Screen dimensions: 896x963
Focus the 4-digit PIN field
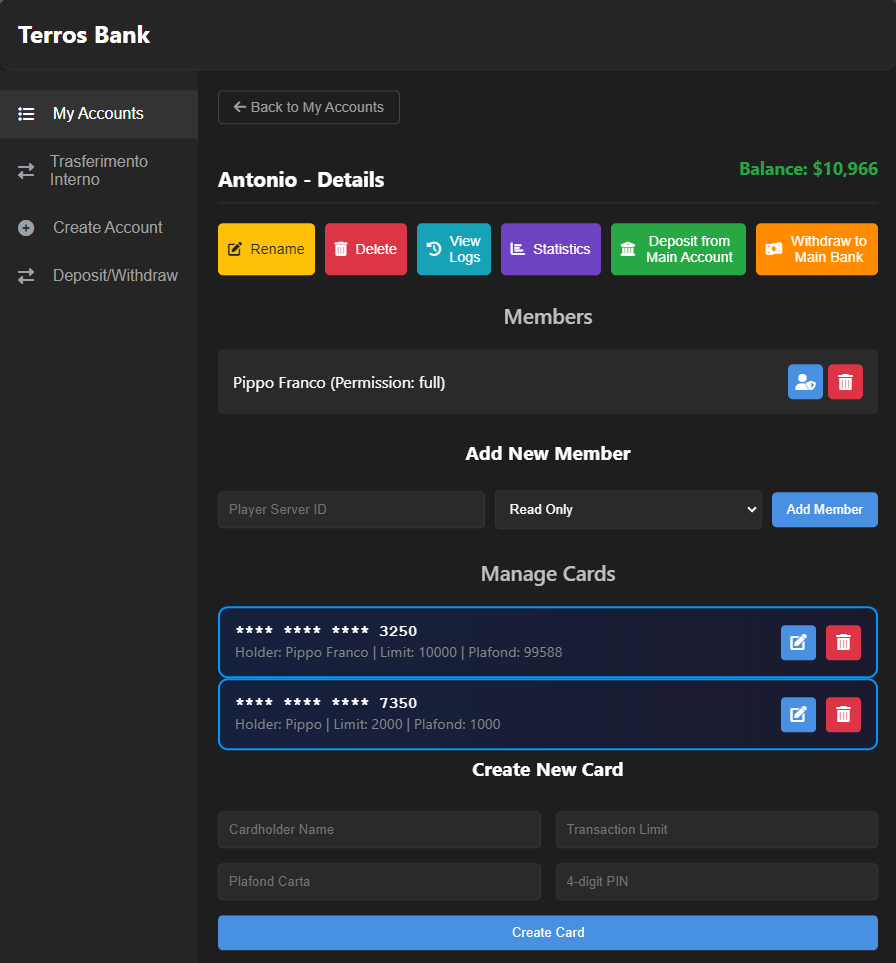[717, 882]
